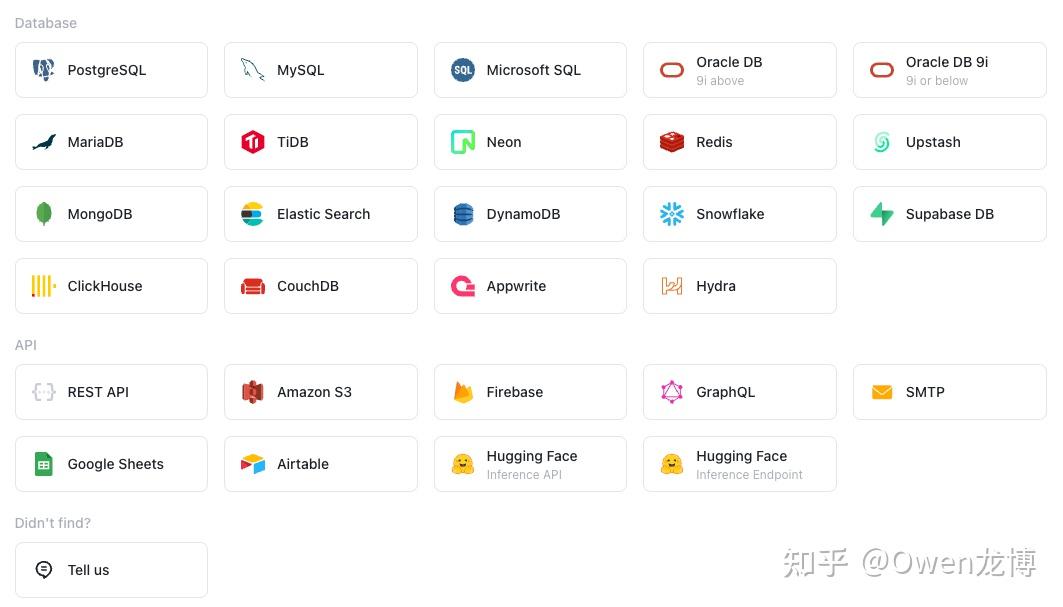1063x607 pixels.
Task: Click the Microsoft SQL blue icon
Action: (x=463, y=70)
